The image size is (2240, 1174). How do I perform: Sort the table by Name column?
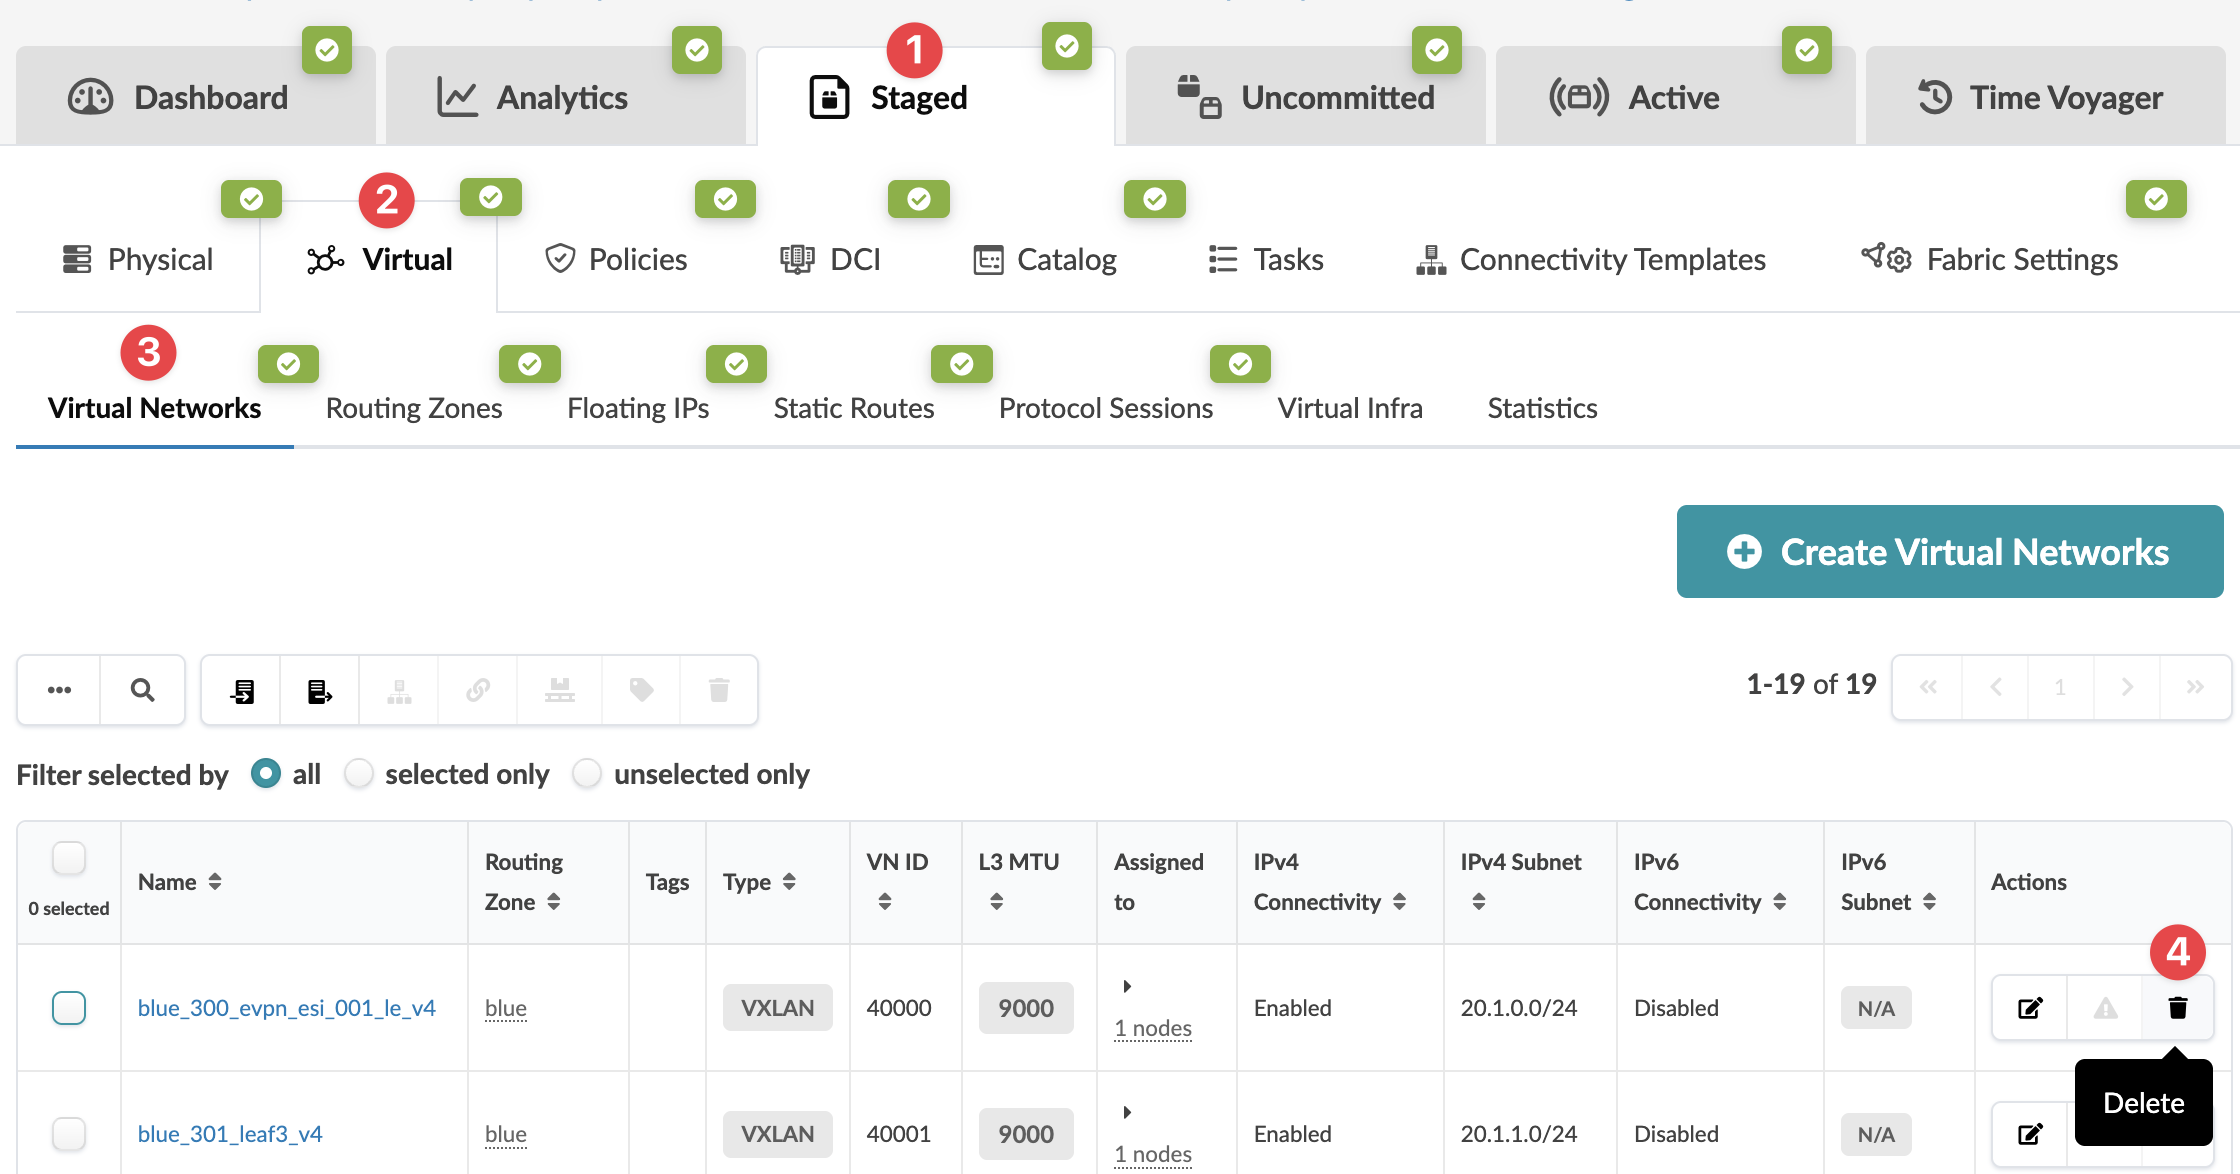click(215, 881)
